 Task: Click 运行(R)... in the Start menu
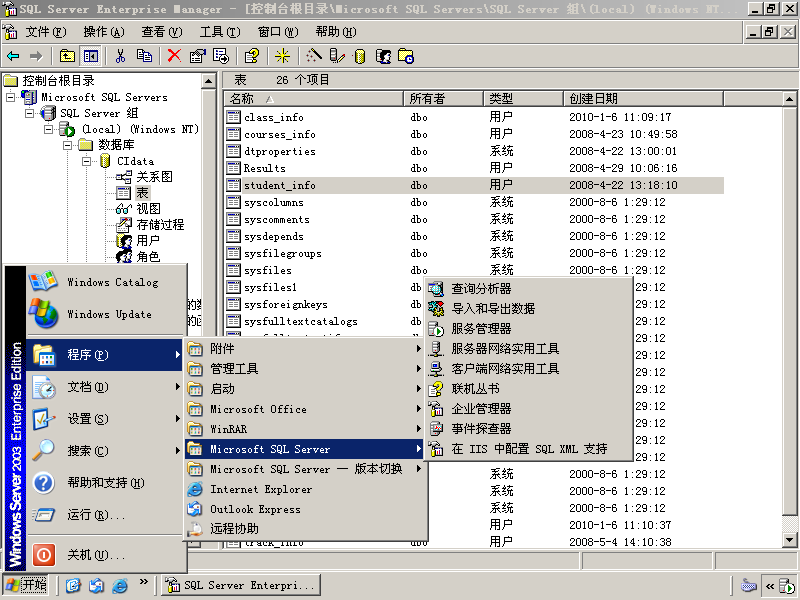click(106, 515)
